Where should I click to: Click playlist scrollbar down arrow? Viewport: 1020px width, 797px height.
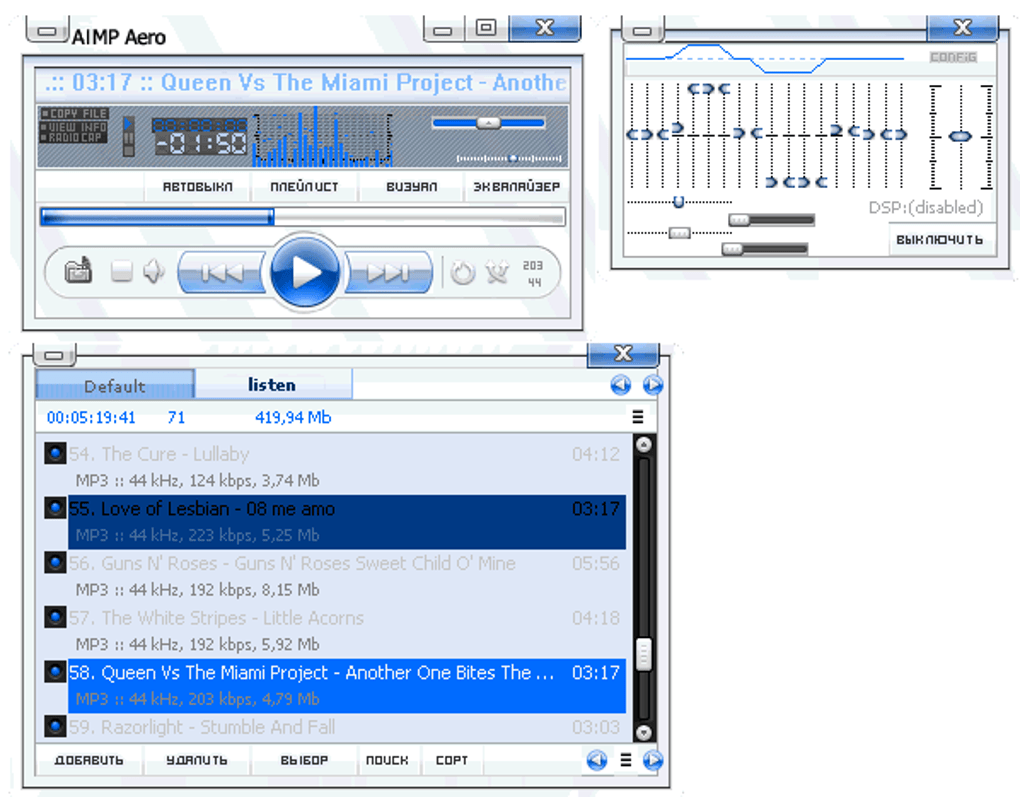(643, 732)
